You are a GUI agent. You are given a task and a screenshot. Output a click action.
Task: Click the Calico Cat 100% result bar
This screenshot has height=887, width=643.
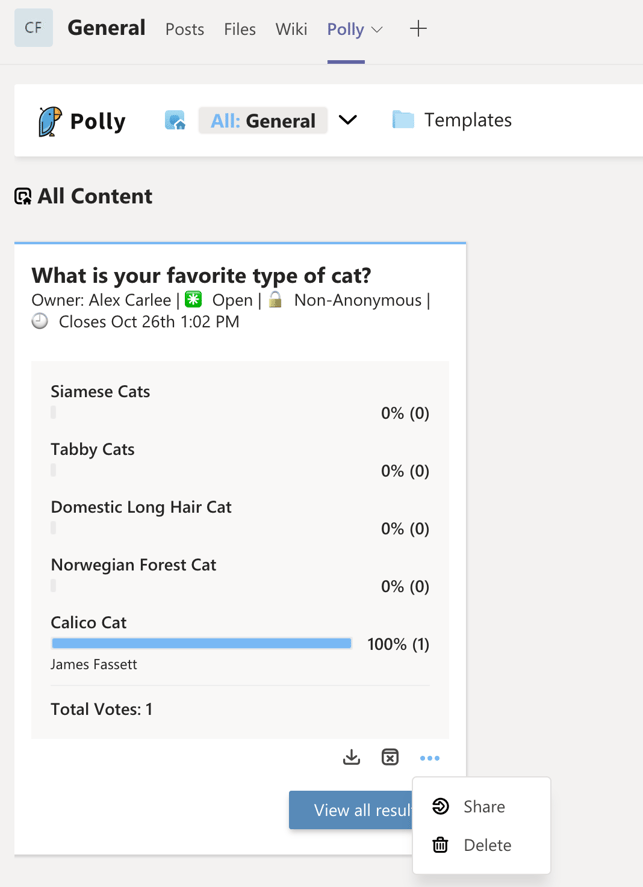201,644
